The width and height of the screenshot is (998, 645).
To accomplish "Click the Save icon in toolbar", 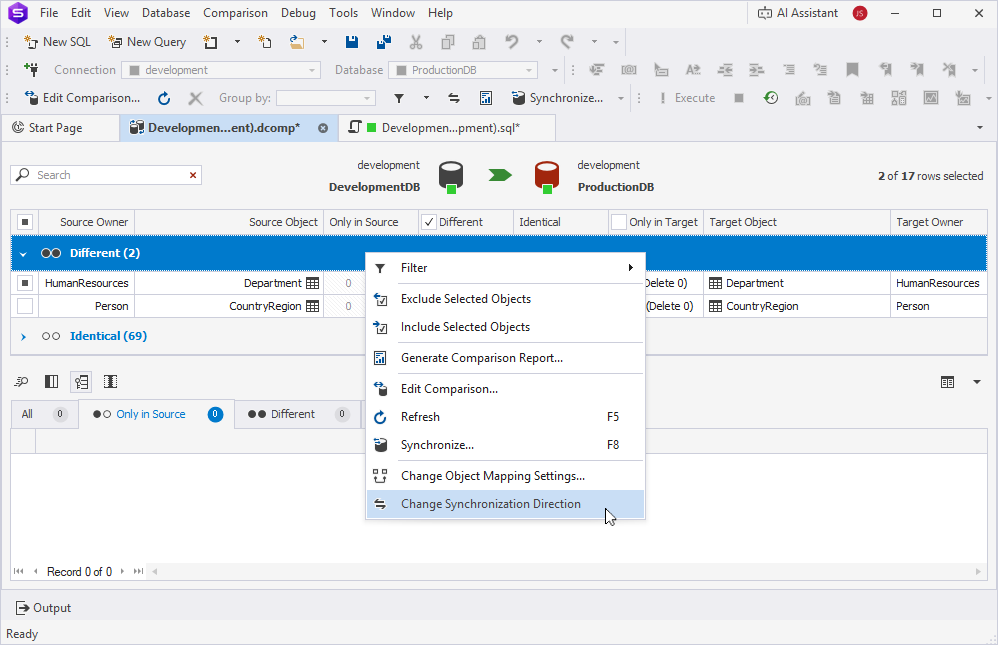I will pyautogui.click(x=352, y=42).
